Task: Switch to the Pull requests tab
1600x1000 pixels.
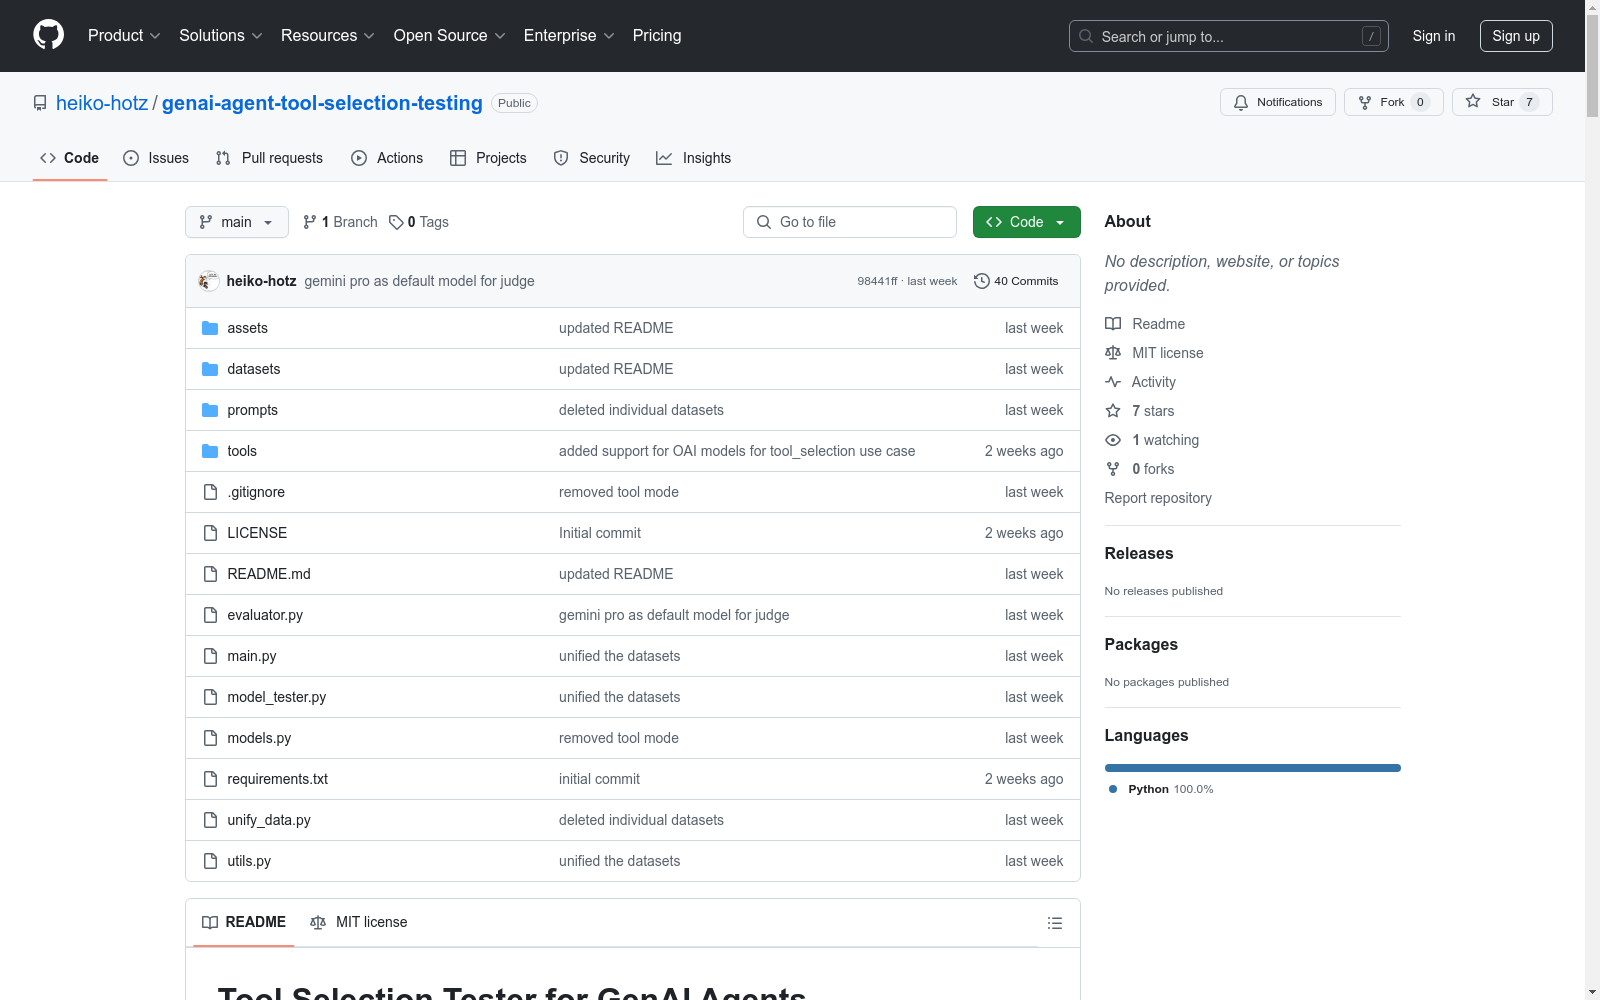Action: [x=269, y=158]
